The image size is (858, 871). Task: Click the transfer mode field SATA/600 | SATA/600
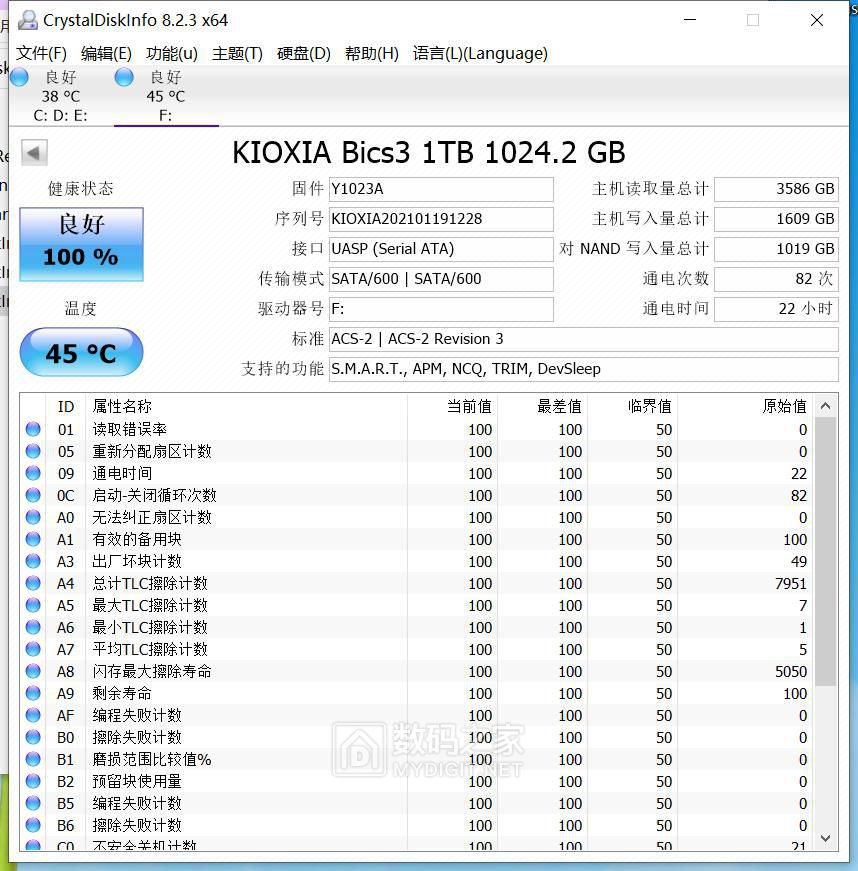(x=441, y=279)
